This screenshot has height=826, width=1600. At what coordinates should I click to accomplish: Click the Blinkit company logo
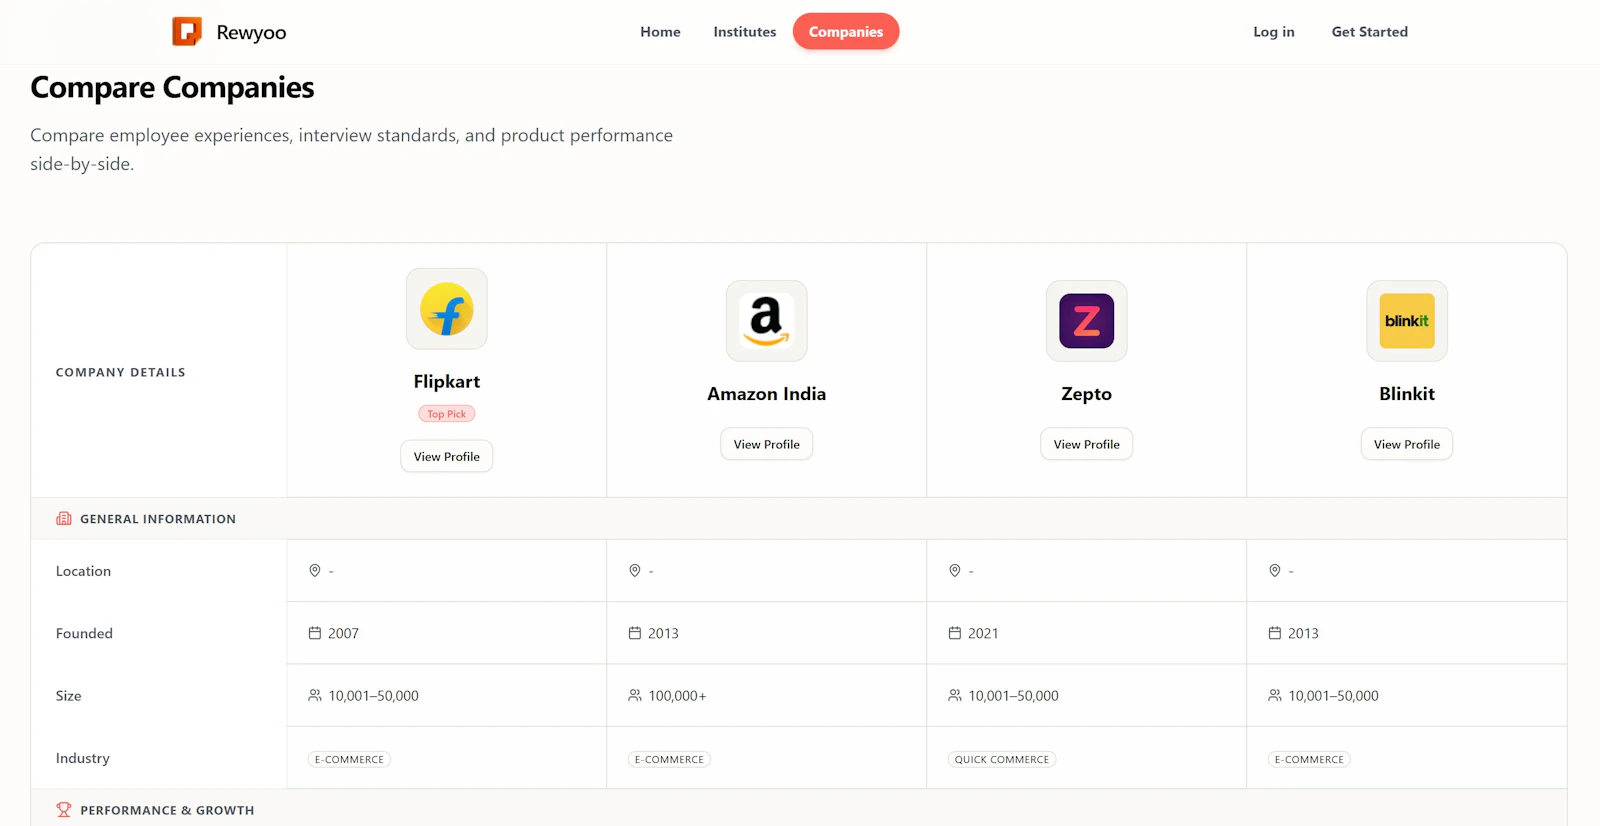[1407, 321]
